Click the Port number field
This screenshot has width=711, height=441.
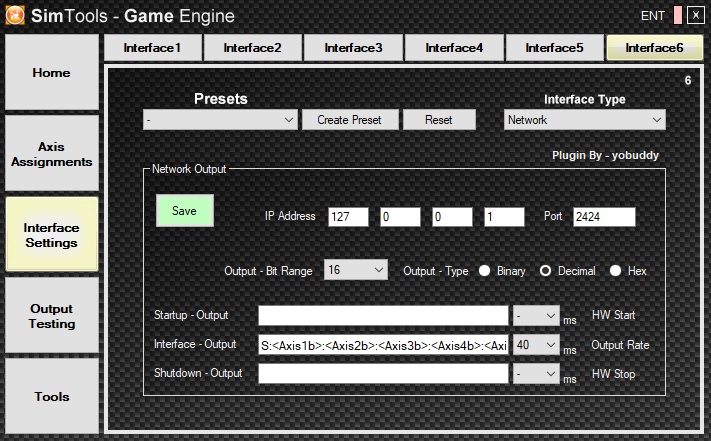click(x=604, y=217)
